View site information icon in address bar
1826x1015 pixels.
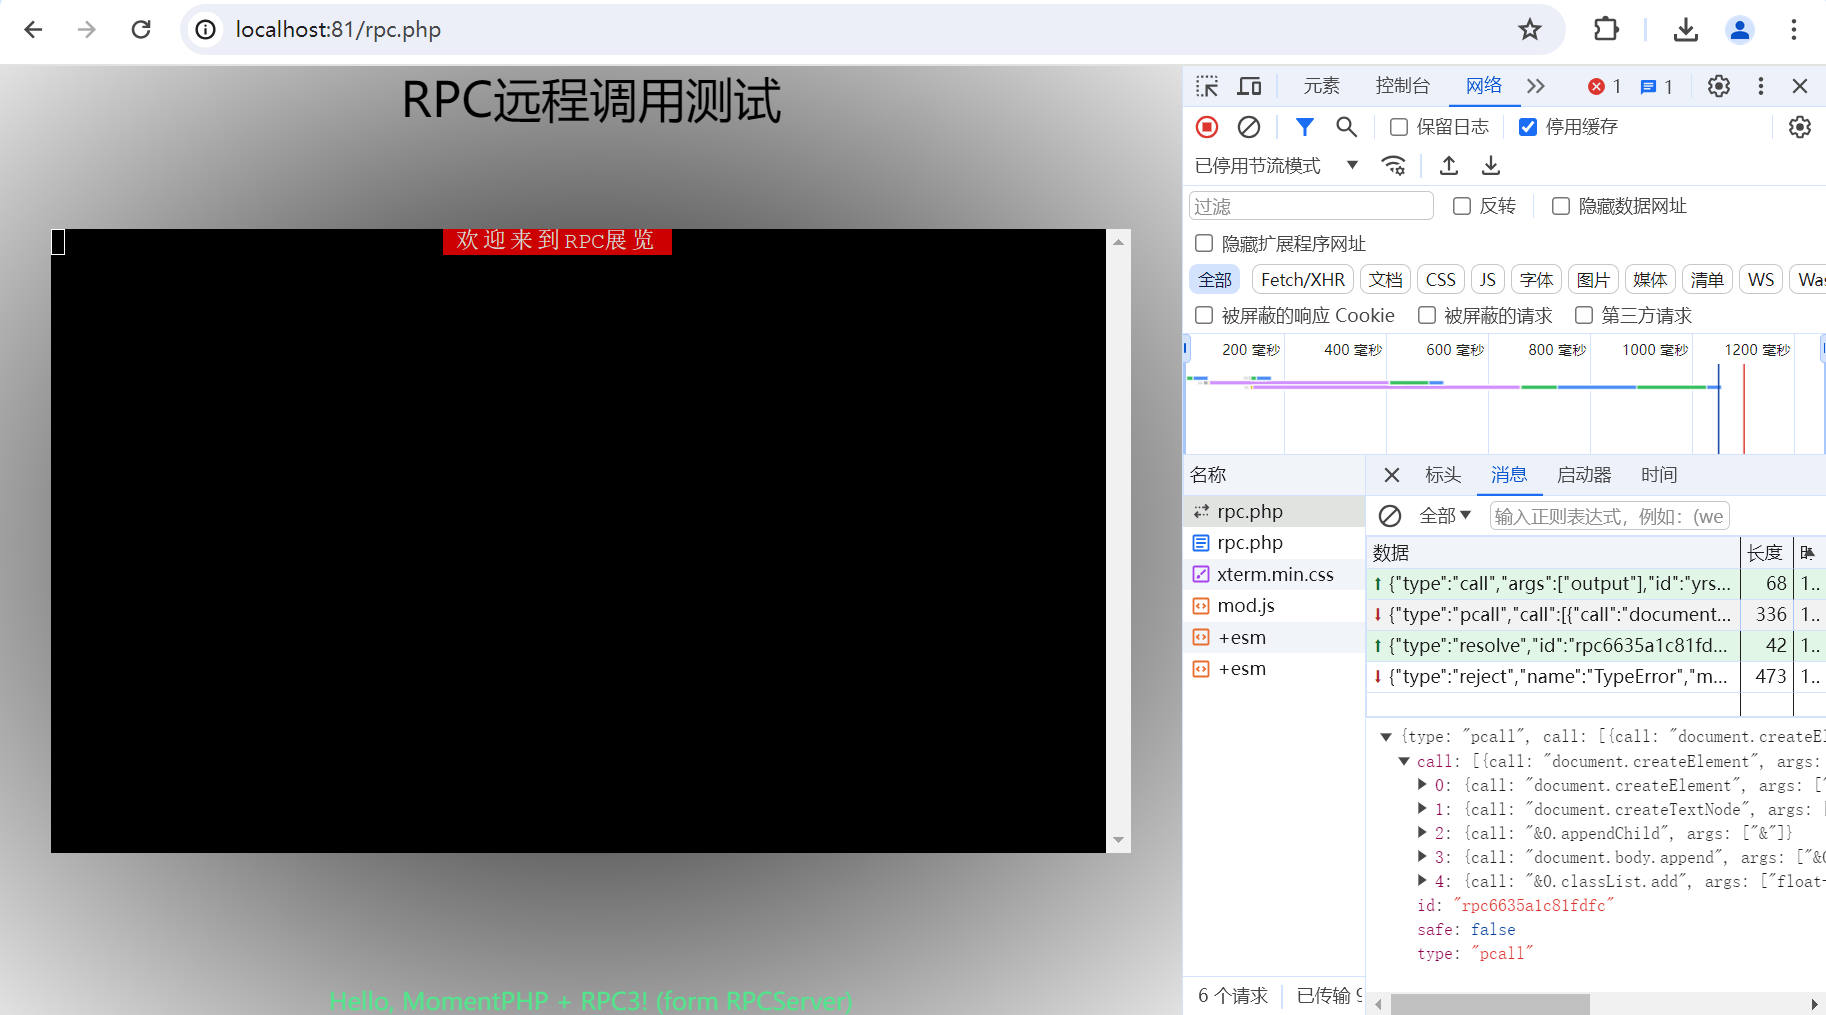click(206, 30)
